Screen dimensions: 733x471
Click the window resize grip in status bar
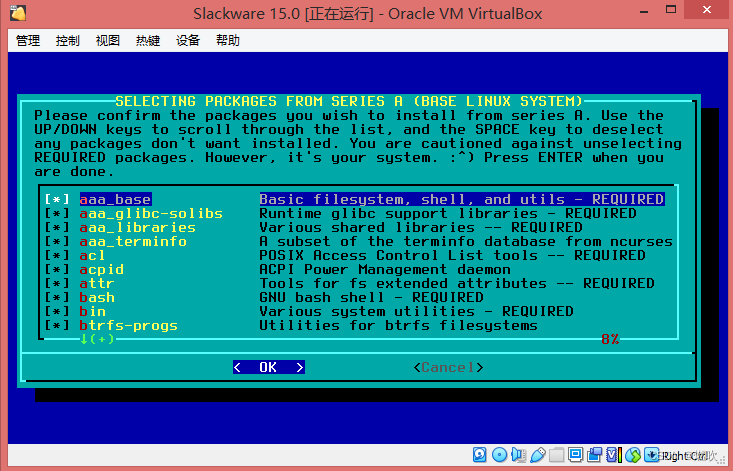point(721,460)
